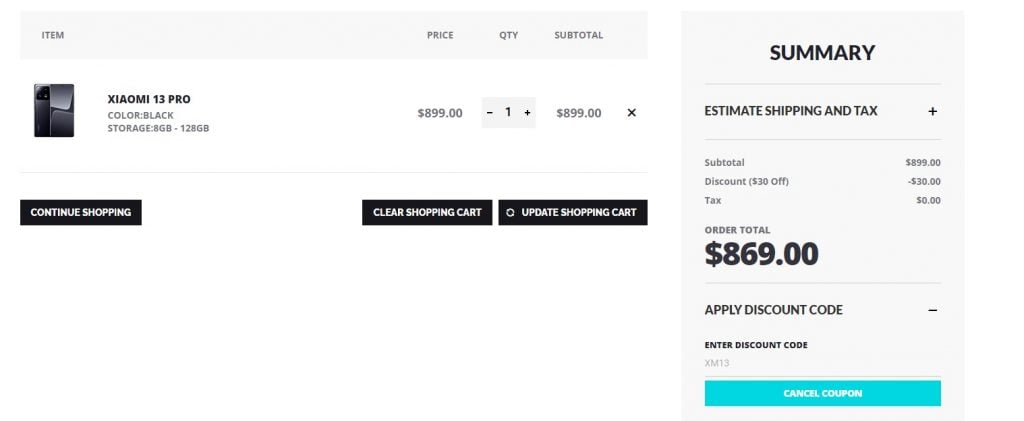This screenshot has width=1024, height=421.
Task: Click the quantity input field showing 1
Action: point(508,113)
